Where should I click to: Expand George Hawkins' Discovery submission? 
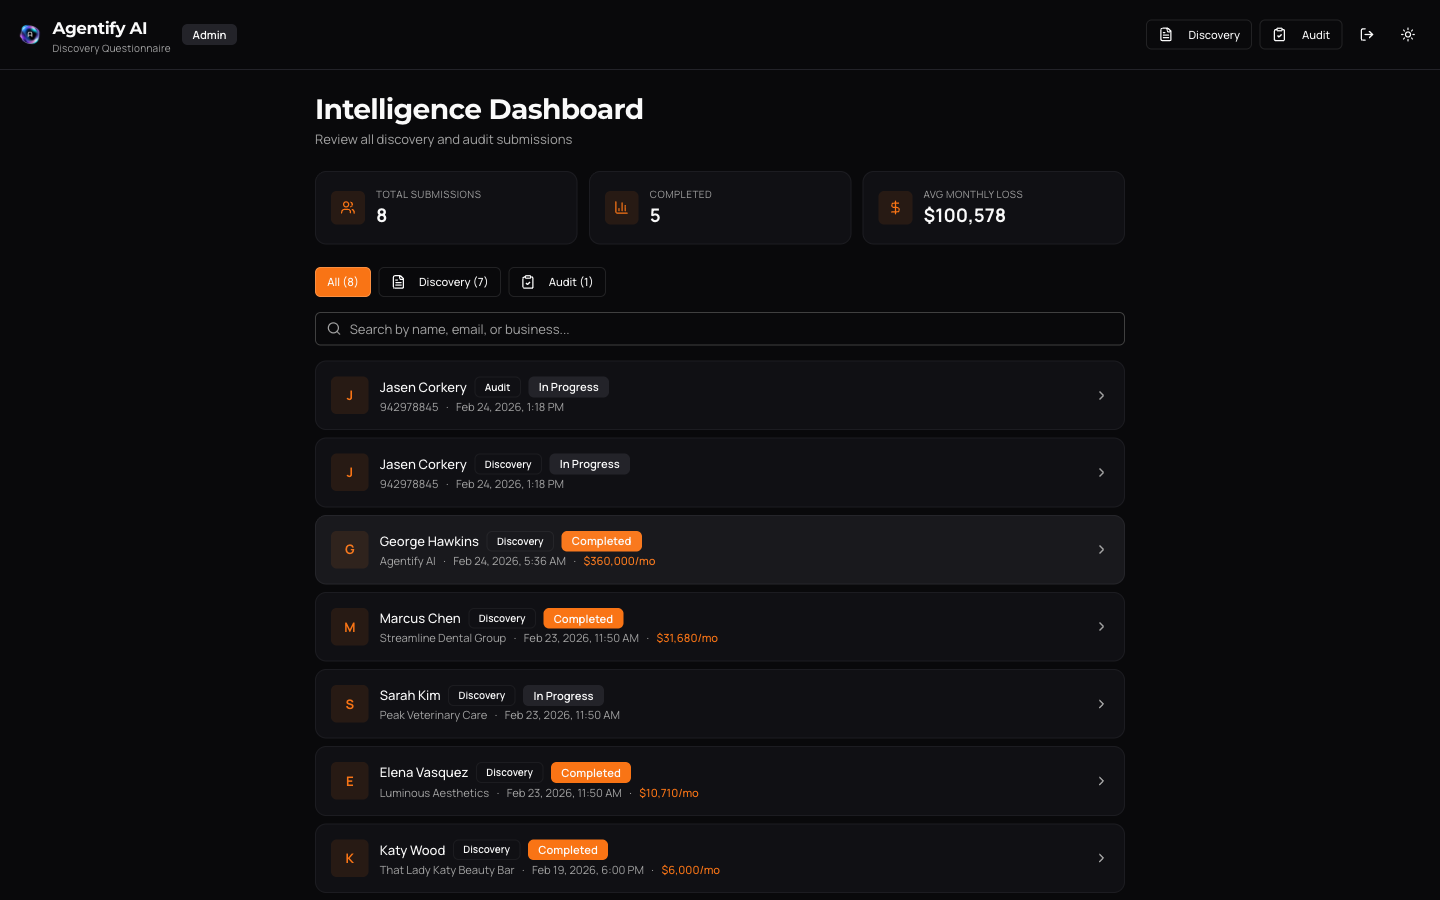pos(1101,549)
